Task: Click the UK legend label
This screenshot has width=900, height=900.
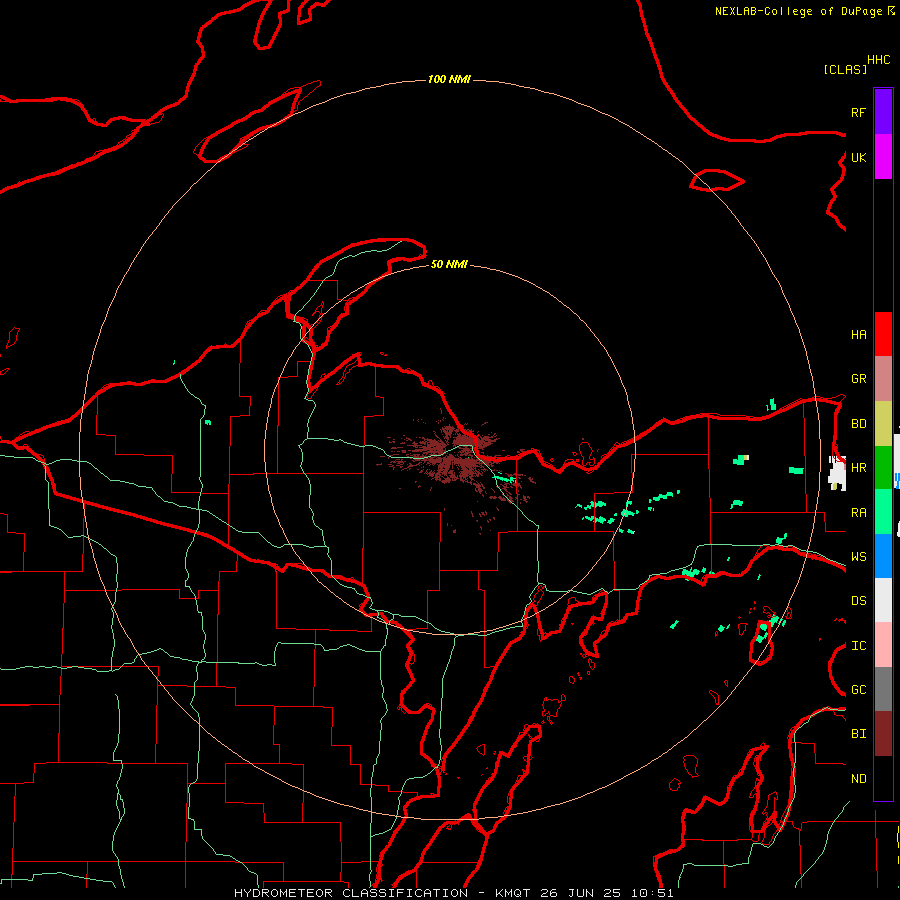Action: [858, 157]
